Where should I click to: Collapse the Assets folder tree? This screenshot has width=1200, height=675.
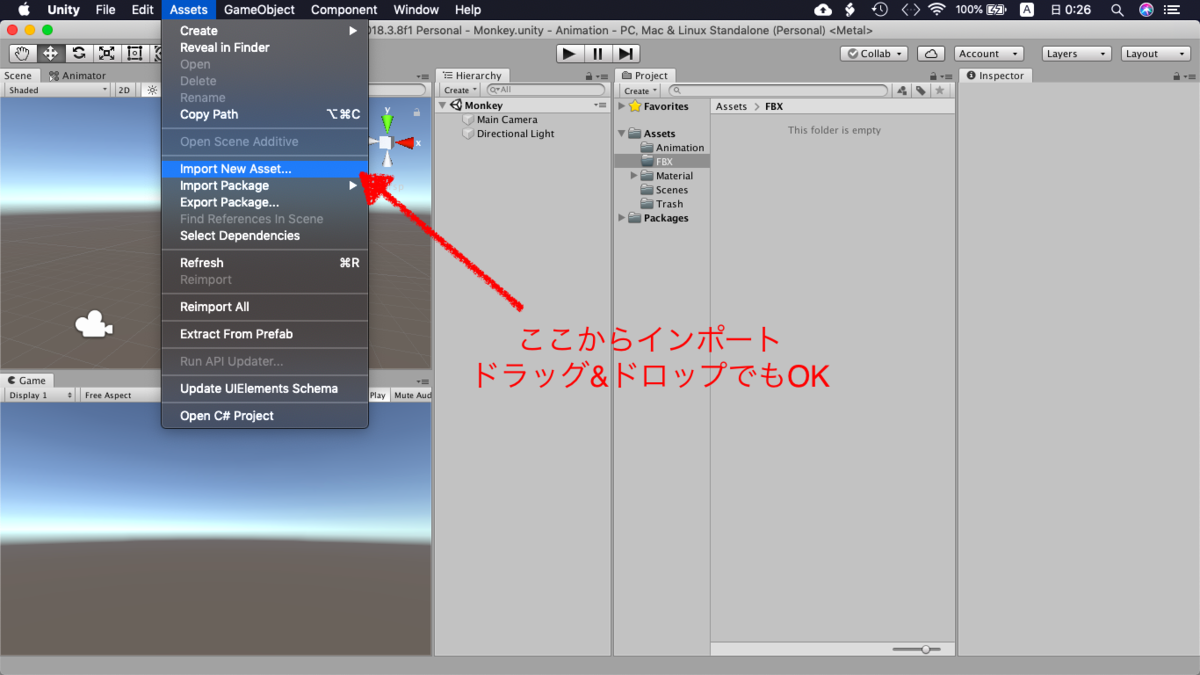click(x=622, y=134)
